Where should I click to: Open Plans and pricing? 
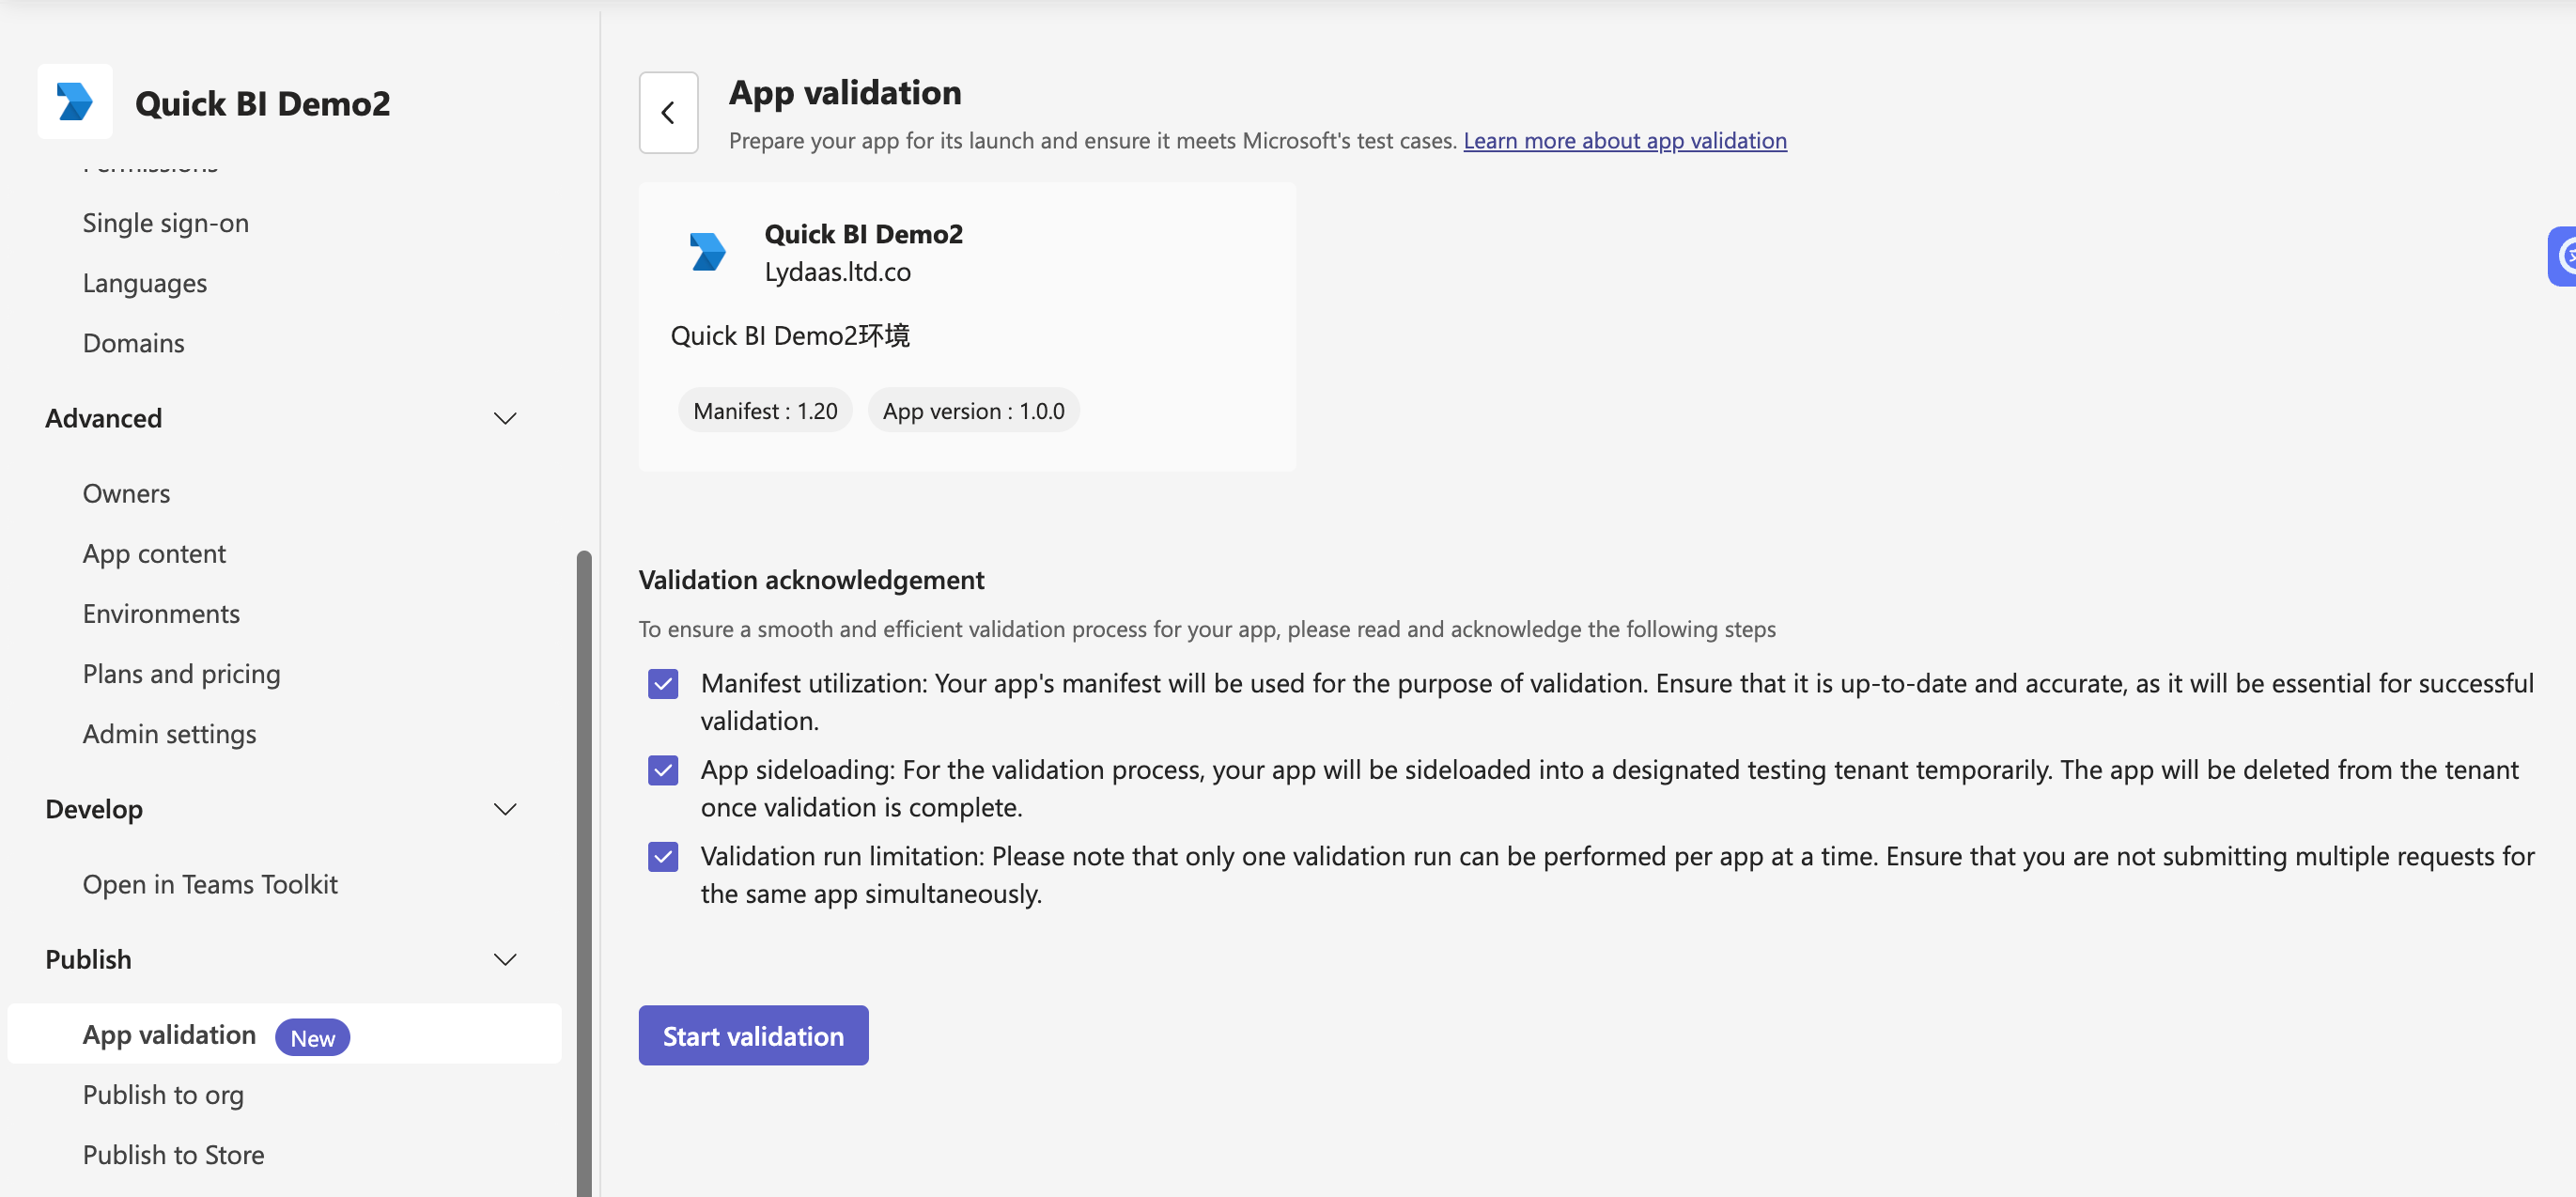[182, 674]
